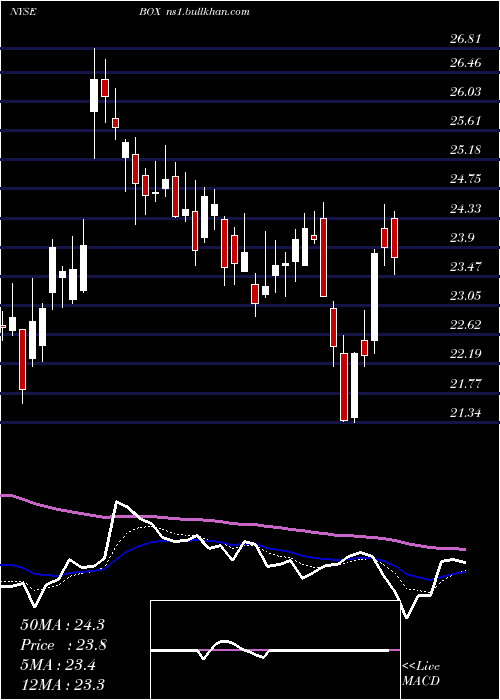Click the 22.19 price label
Screen dimensions: 500x700
click(465, 354)
